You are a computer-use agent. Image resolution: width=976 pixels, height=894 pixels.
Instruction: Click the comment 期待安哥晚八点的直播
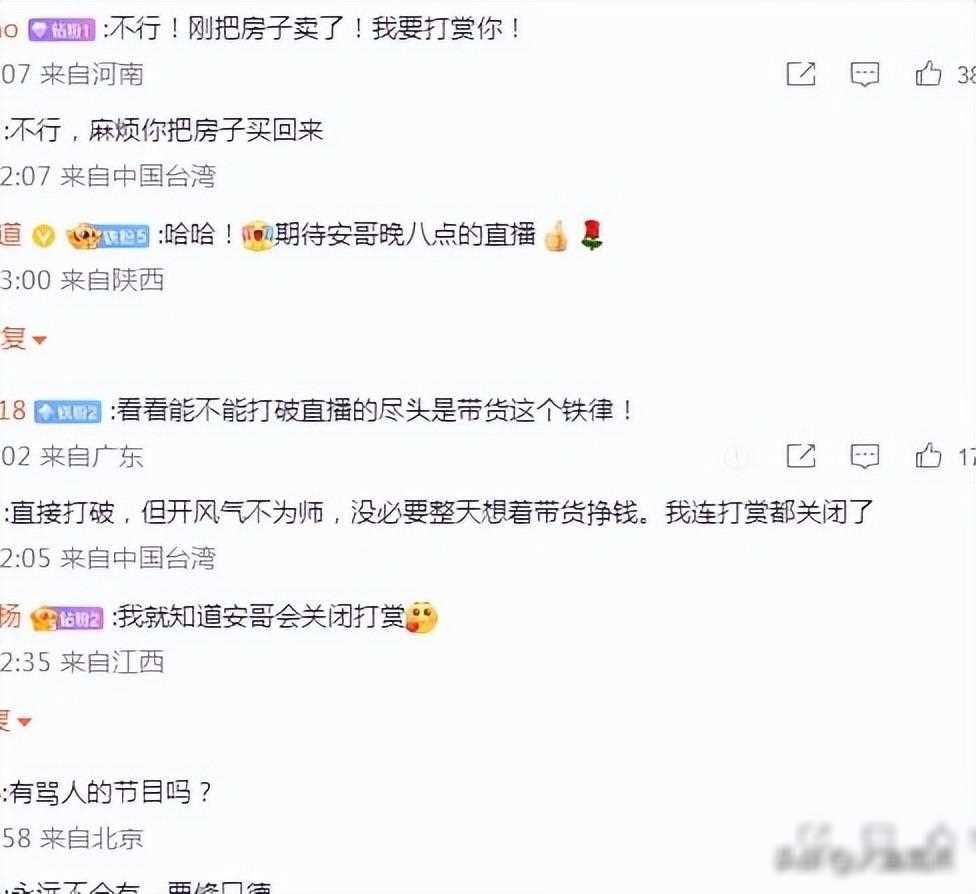405,235
